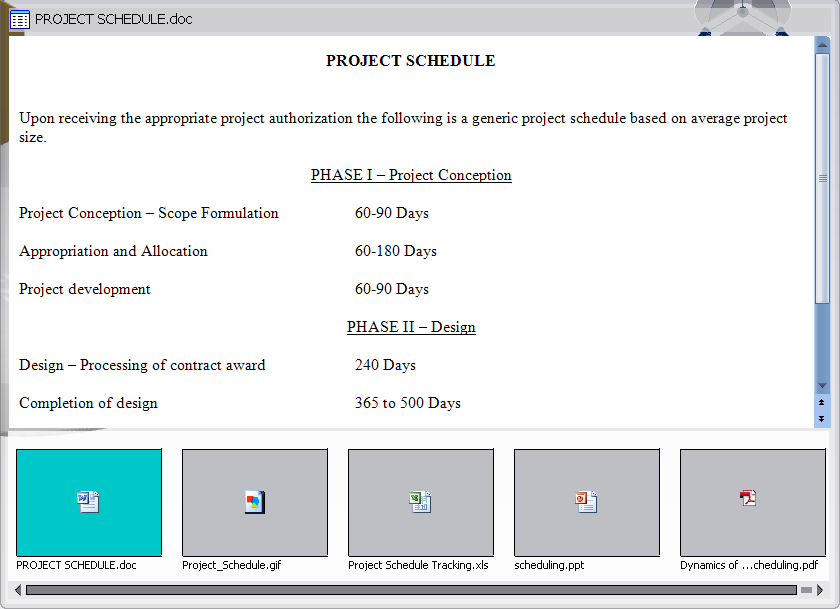Click the horizontal scrollbar left arrow

[x=18, y=590]
